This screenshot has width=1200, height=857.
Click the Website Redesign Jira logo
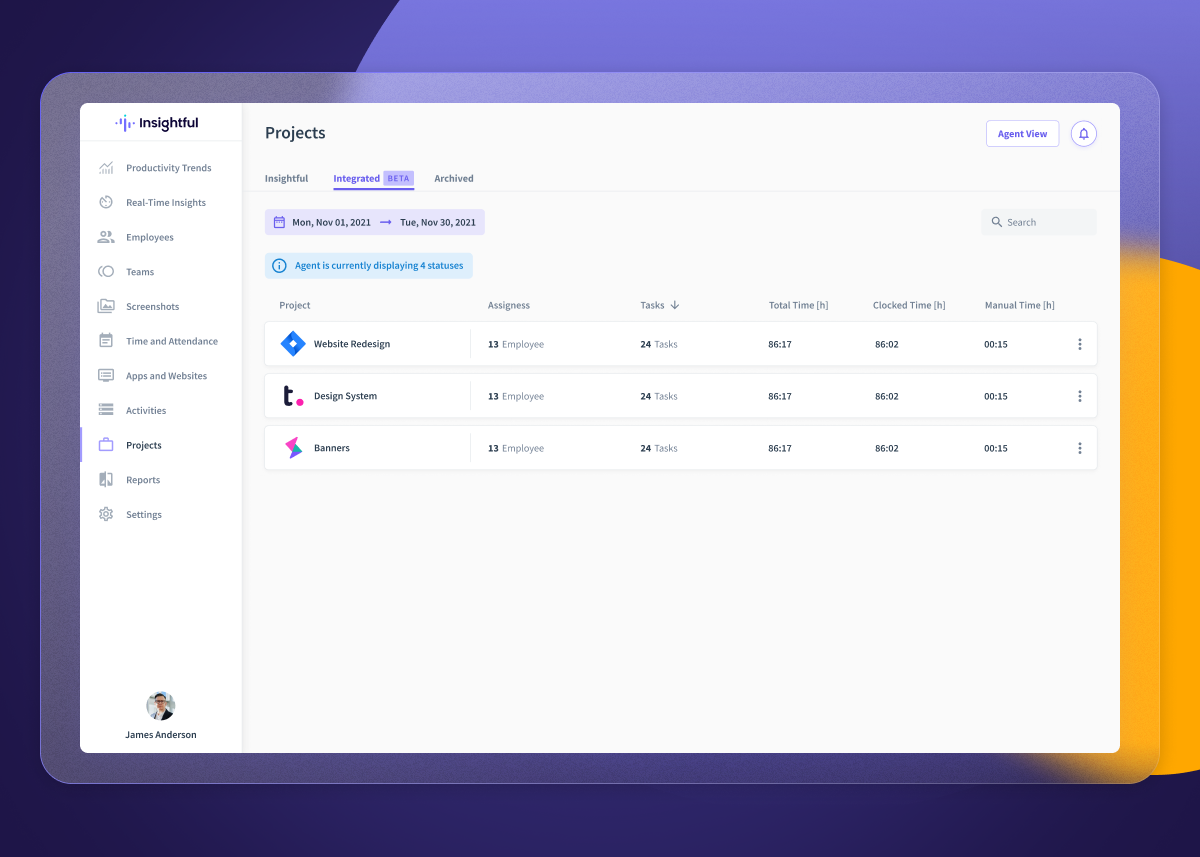pyautogui.click(x=292, y=344)
